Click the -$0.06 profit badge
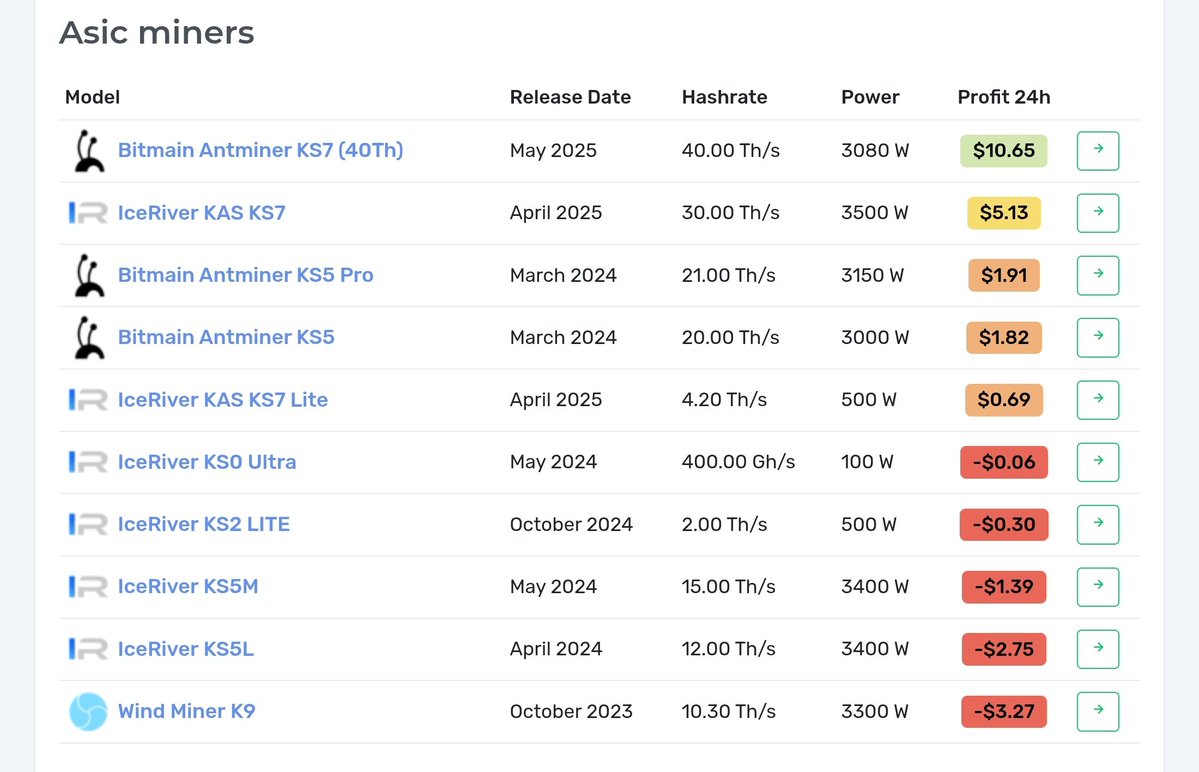The width and height of the screenshot is (1199, 772). pyautogui.click(x=1004, y=462)
